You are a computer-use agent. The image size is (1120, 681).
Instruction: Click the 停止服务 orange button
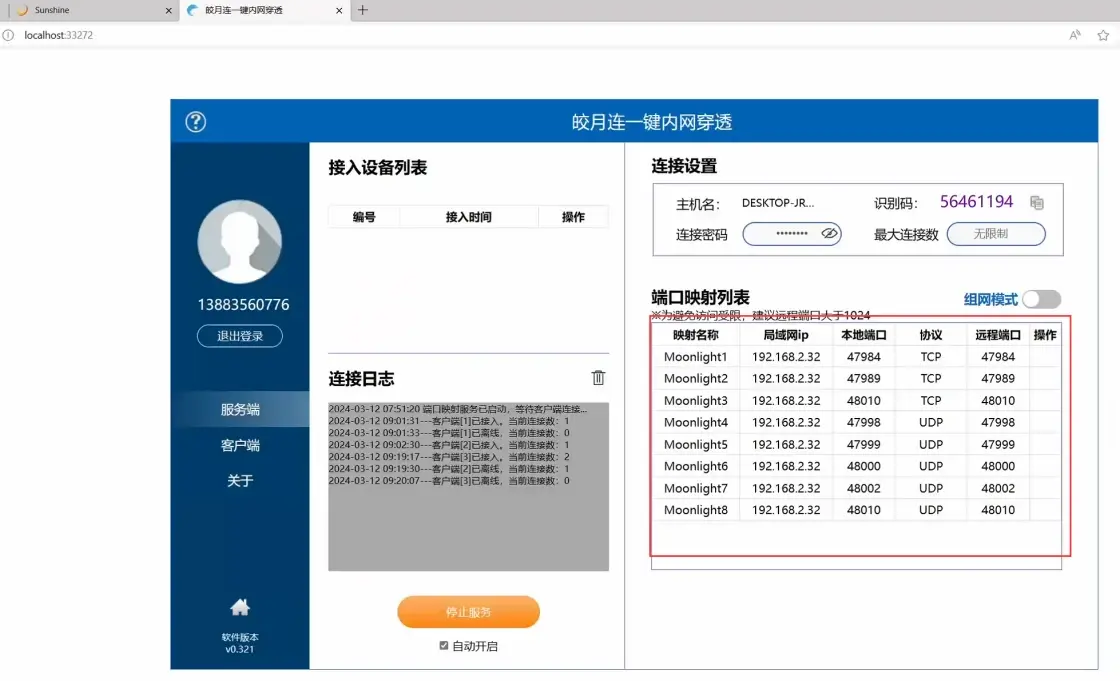(x=469, y=612)
